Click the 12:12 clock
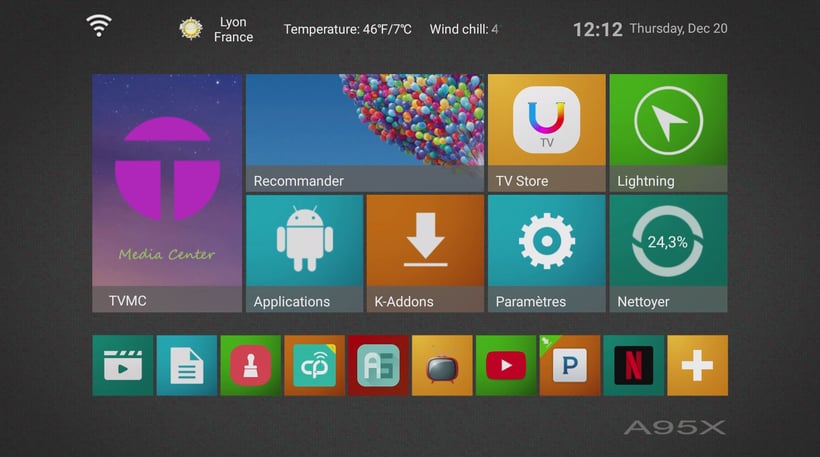This screenshot has width=820, height=457. coord(598,29)
